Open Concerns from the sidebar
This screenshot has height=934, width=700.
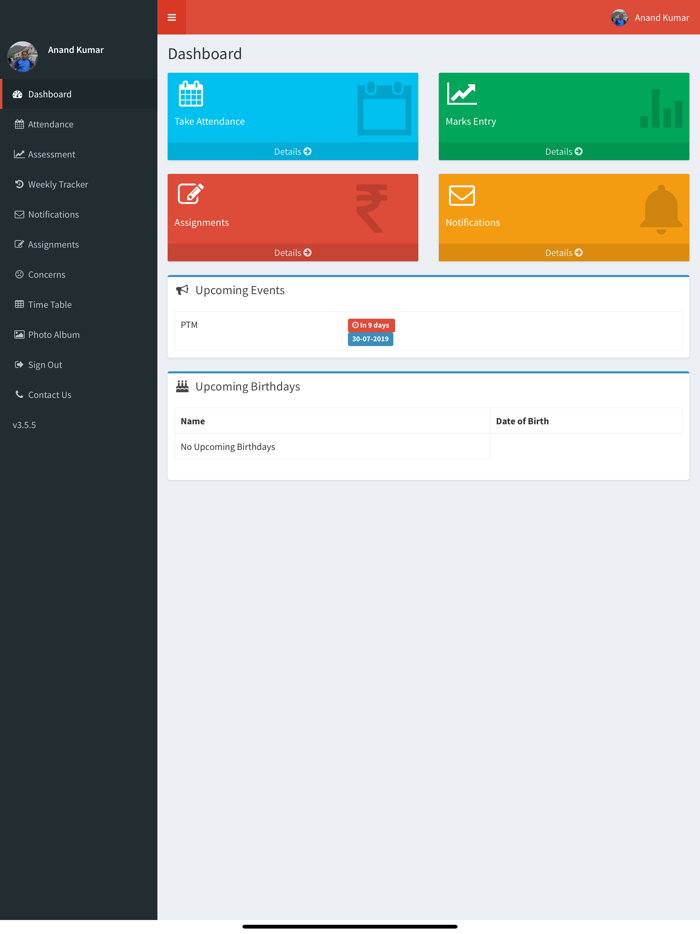pyautogui.click(x=79, y=275)
